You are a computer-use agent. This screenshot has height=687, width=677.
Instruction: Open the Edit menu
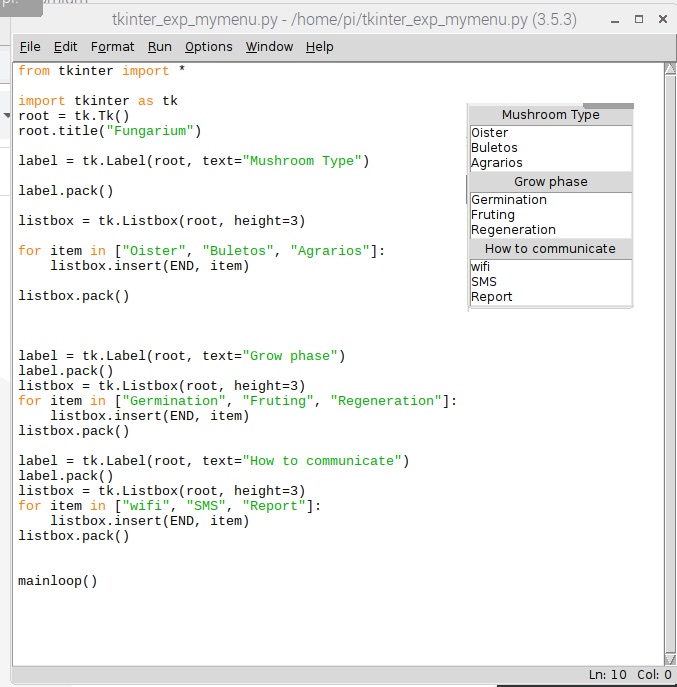[x=65, y=46]
